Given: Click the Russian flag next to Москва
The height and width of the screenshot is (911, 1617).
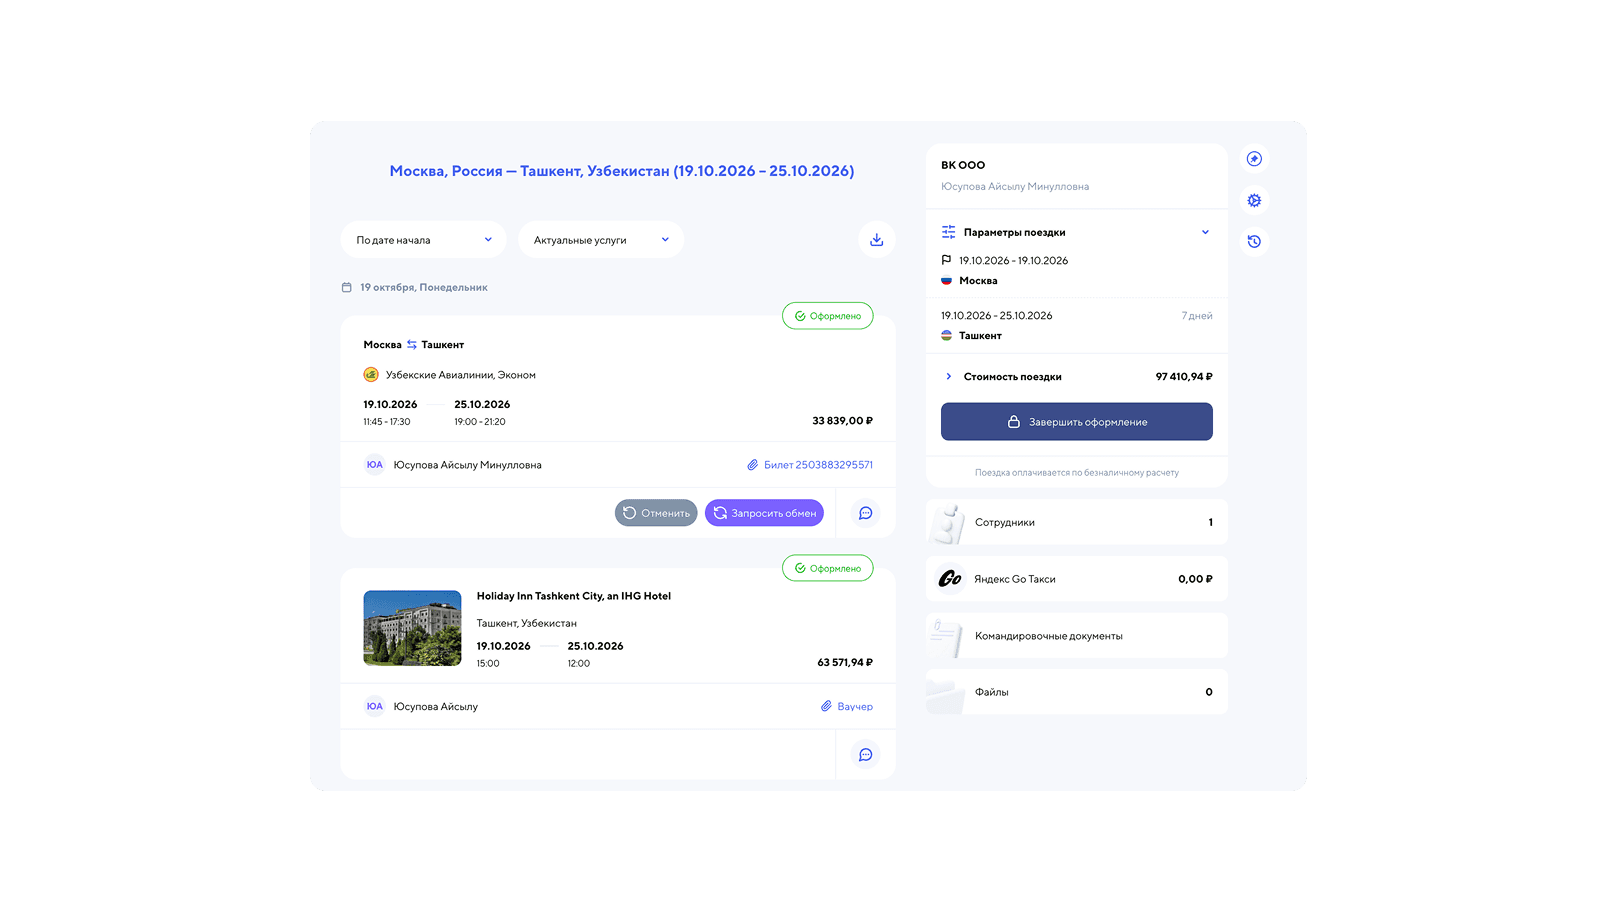Looking at the screenshot, I should (946, 281).
